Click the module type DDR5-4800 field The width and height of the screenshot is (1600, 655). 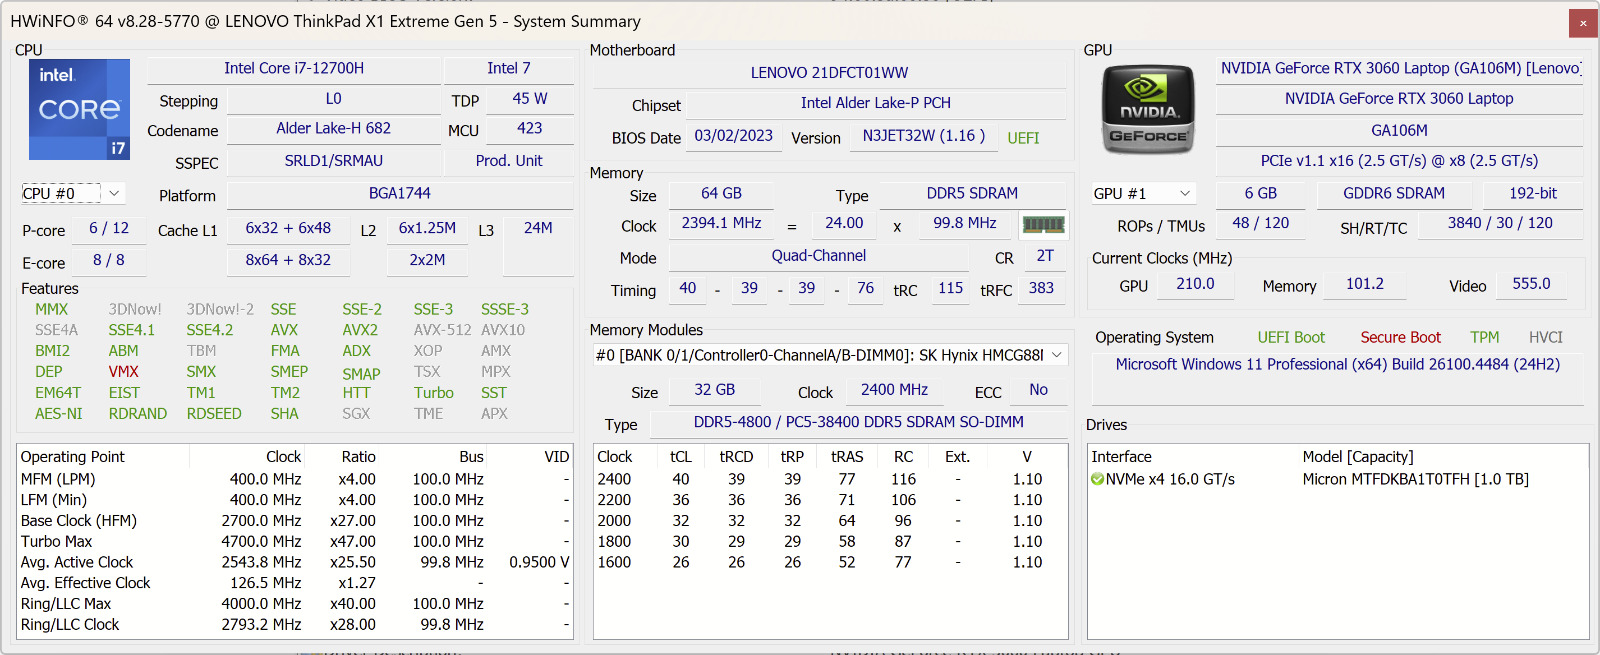859,422
